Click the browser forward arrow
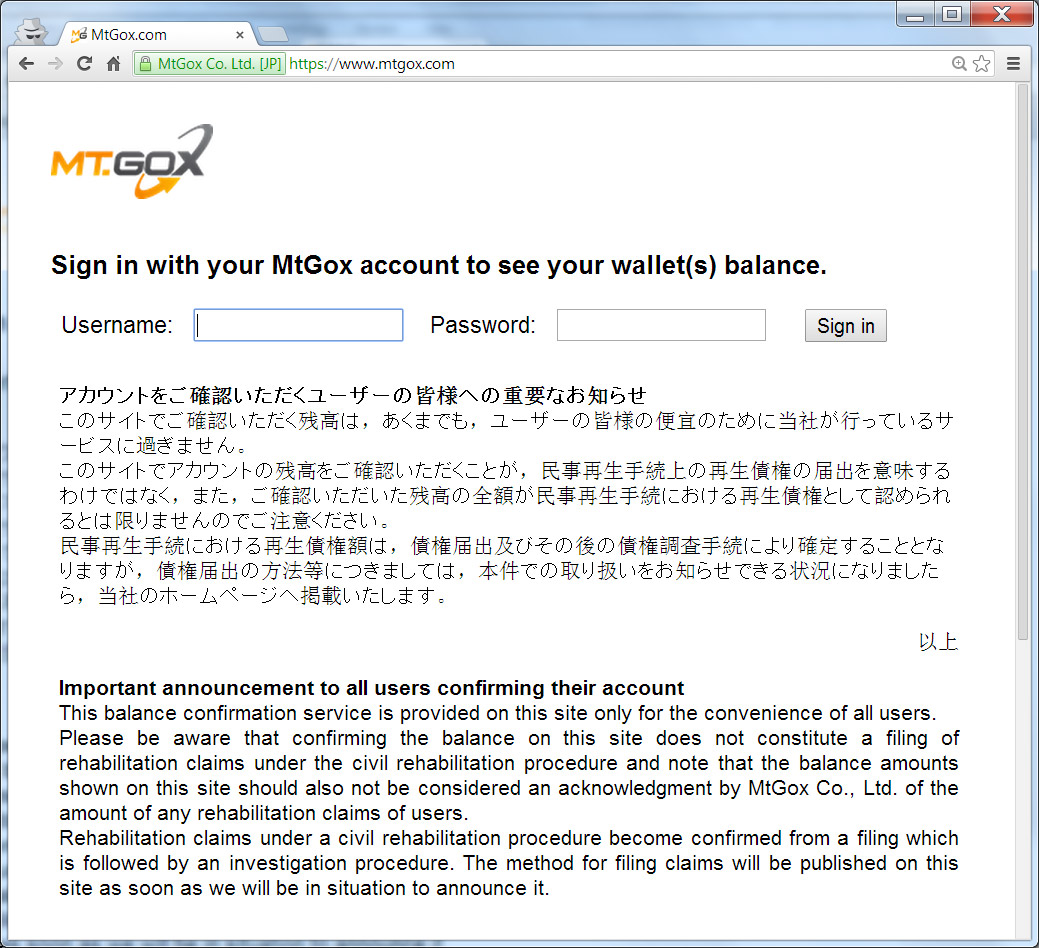 click(x=56, y=64)
